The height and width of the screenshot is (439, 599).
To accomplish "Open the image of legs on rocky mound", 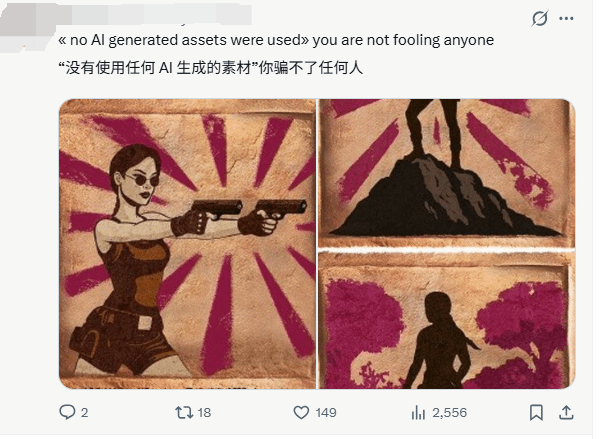I will tap(447, 173).
